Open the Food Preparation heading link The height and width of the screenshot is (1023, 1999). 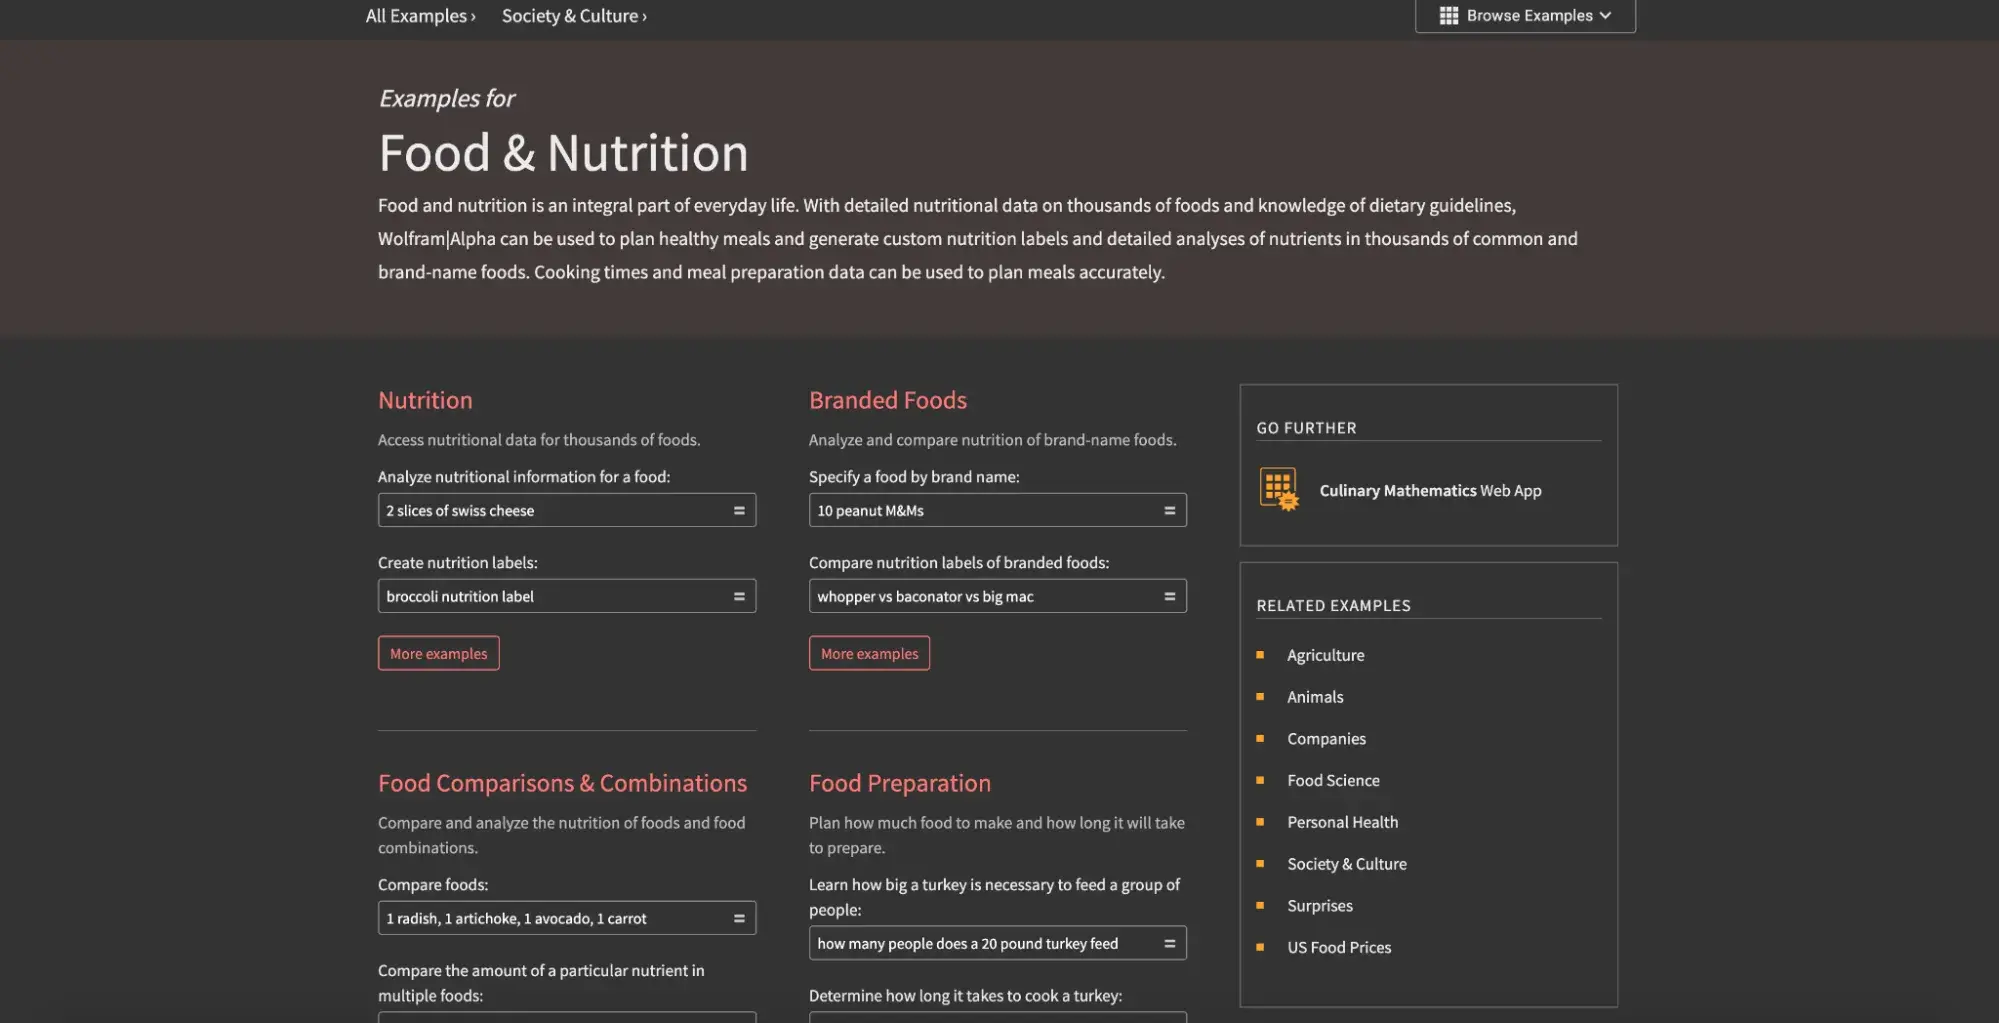(899, 783)
